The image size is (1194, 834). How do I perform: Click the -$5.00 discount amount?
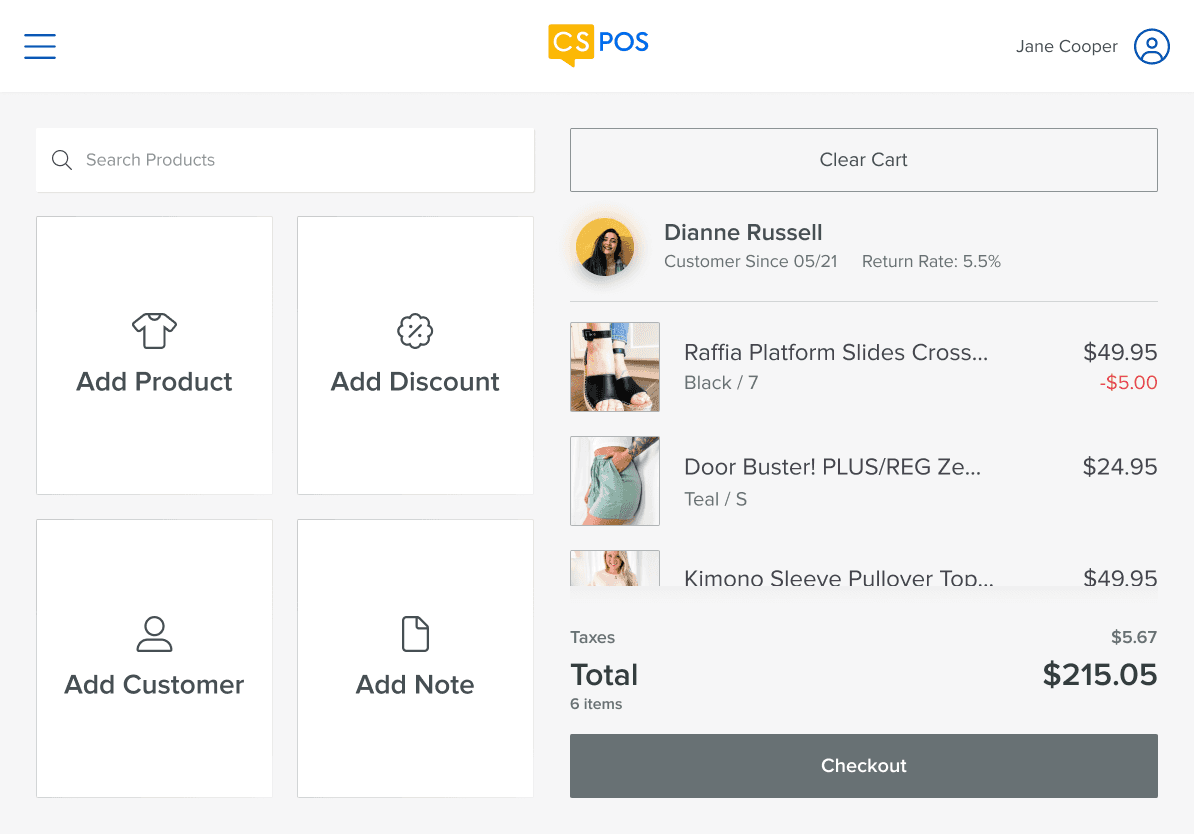(x=1128, y=382)
